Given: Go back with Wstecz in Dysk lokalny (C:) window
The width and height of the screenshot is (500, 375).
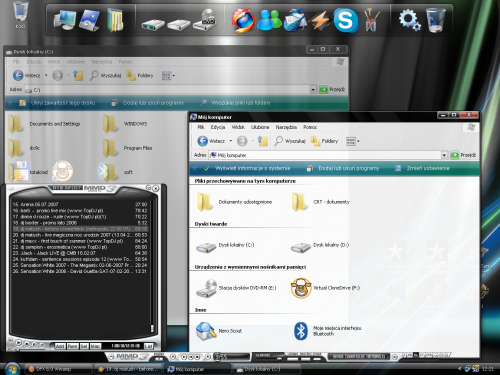Looking at the screenshot, I should (x=27, y=75).
